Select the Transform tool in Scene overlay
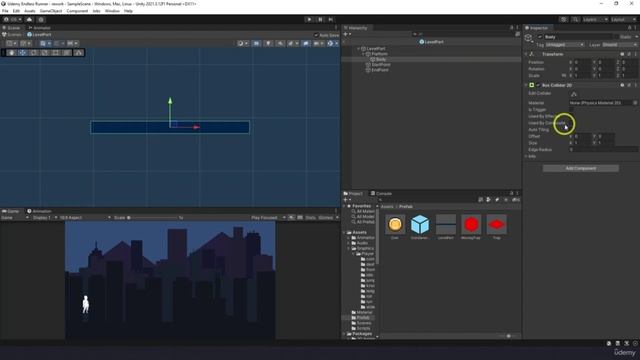Image resolution: width=640 pixels, height=360 pixels. pos(67,53)
